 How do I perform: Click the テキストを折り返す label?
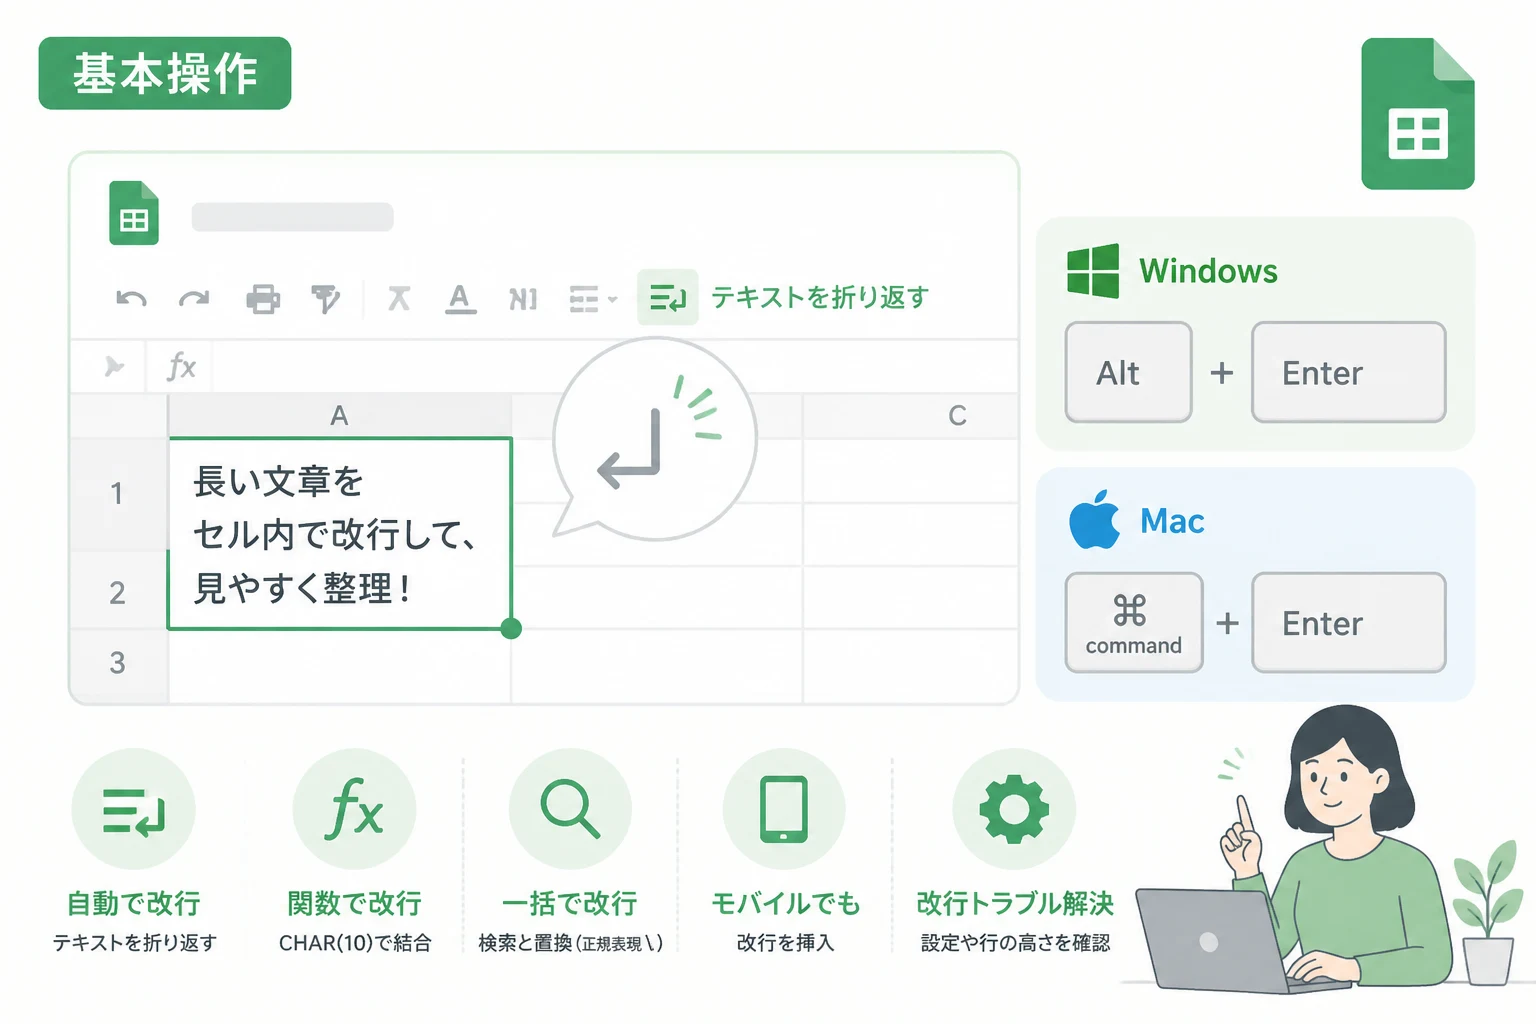tap(820, 297)
